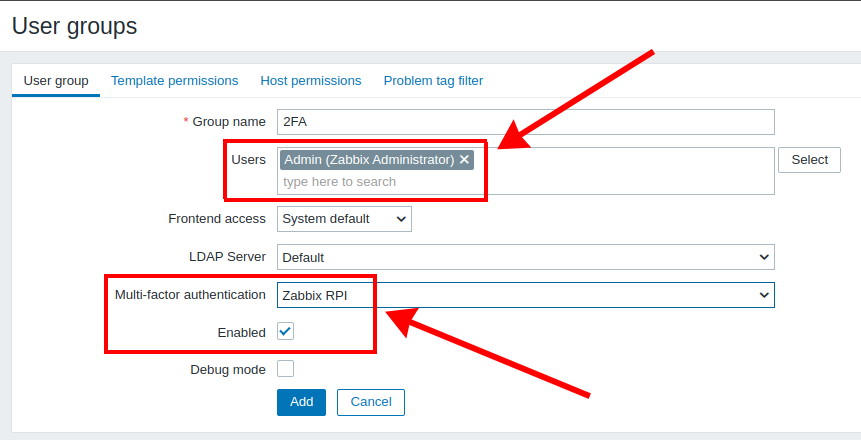The width and height of the screenshot is (861, 440).
Task: Enable the Debug mode checkbox
Action: pos(286,369)
